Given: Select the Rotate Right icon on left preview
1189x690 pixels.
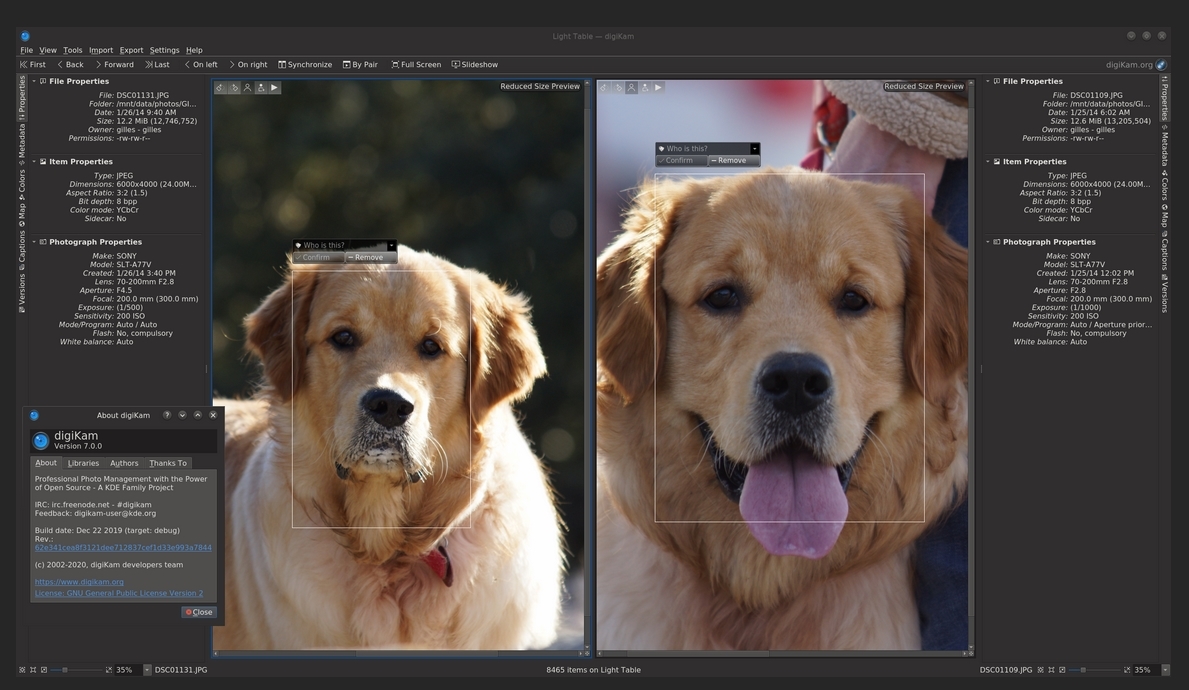Looking at the screenshot, I should 232,87.
